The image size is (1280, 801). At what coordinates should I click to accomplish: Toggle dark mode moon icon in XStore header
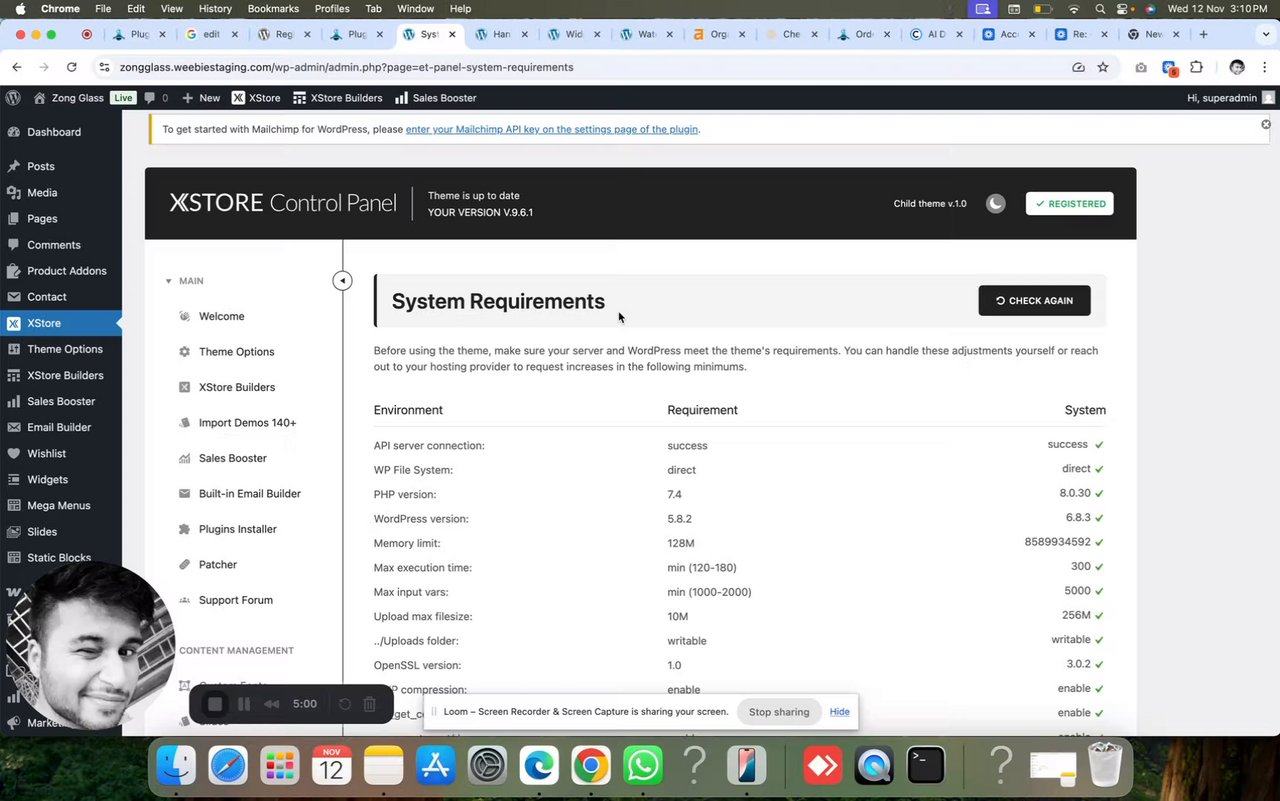995,203
